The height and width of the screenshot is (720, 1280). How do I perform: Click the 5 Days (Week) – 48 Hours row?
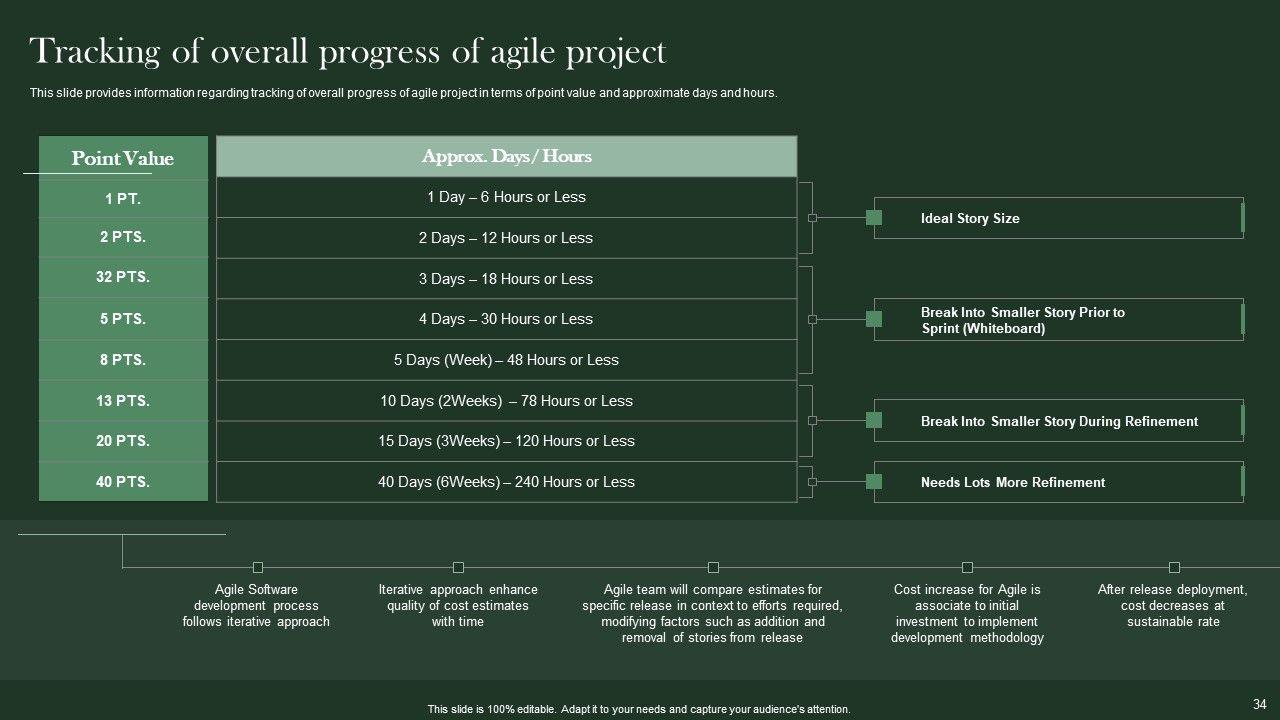pos(506,360)
